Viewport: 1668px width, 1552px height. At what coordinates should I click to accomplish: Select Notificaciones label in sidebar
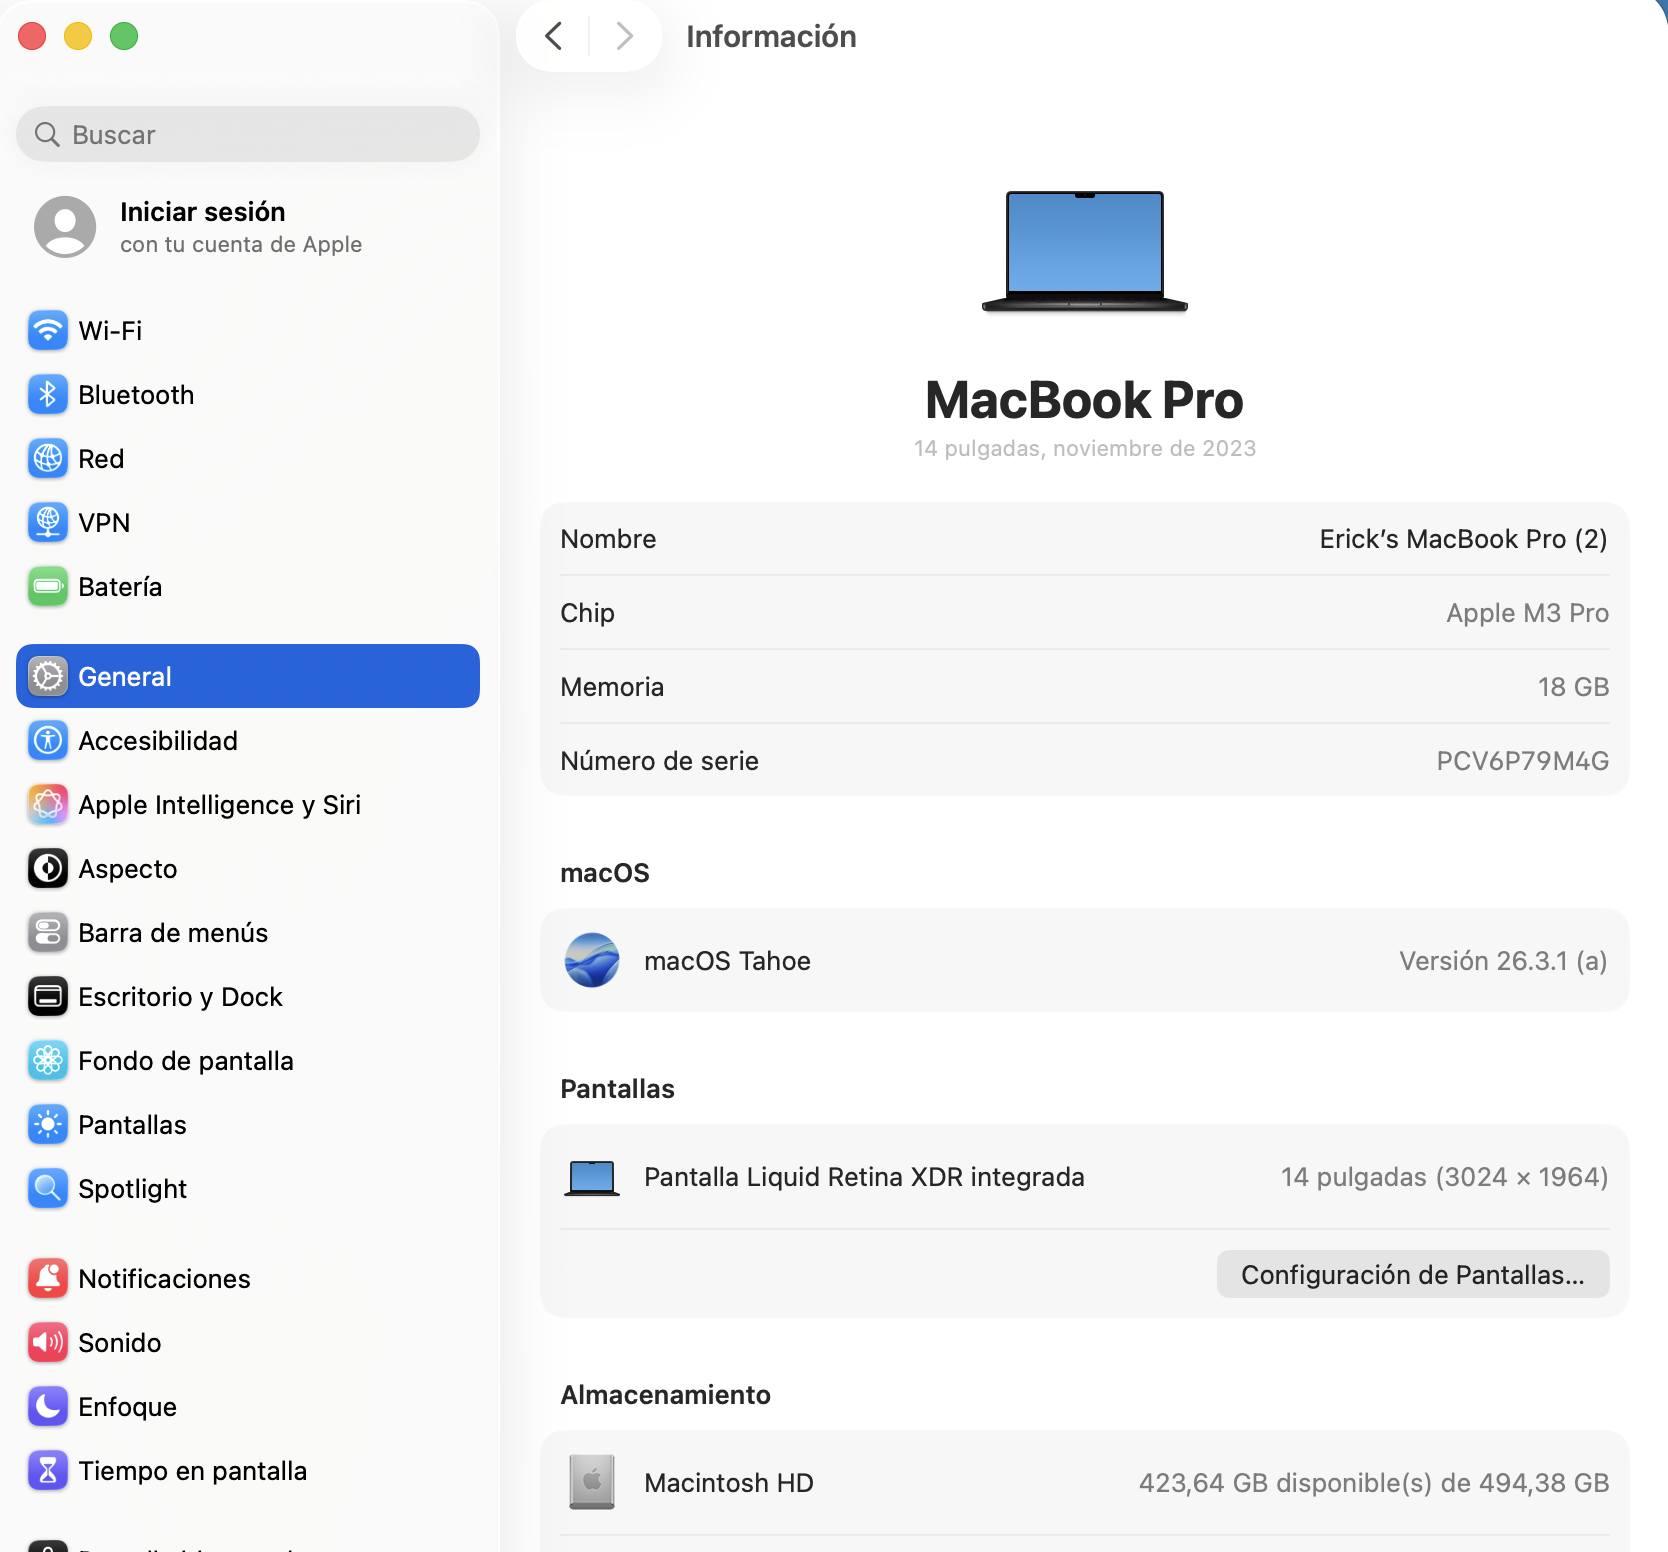[x=164, y=1279]
